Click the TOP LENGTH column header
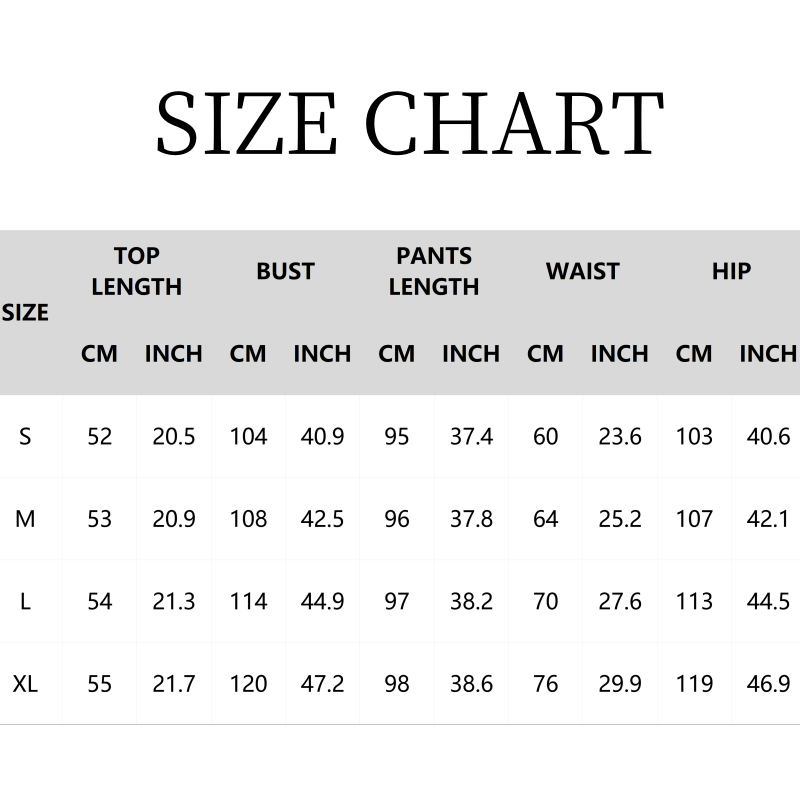 pyautogui.click(x=136, y=271)
